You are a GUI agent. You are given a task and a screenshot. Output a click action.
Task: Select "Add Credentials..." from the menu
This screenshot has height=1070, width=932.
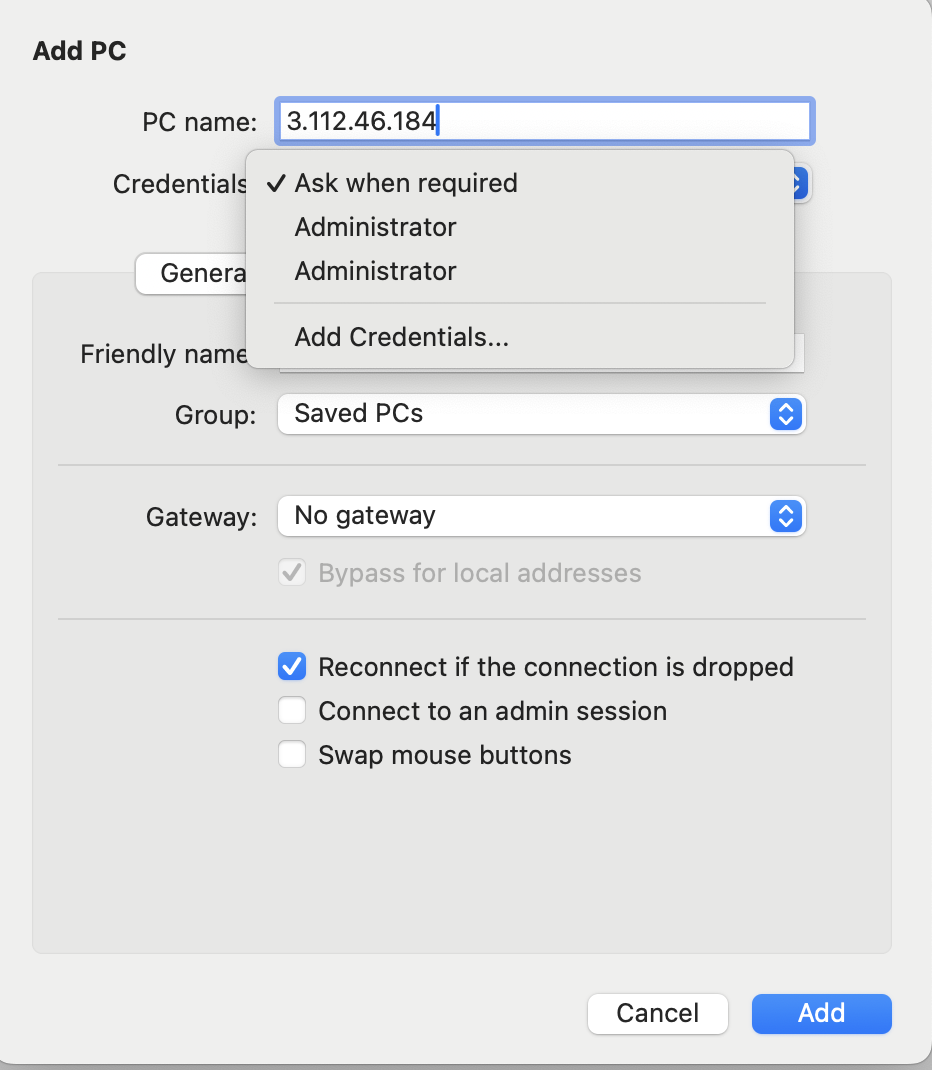tap(401, 337)
